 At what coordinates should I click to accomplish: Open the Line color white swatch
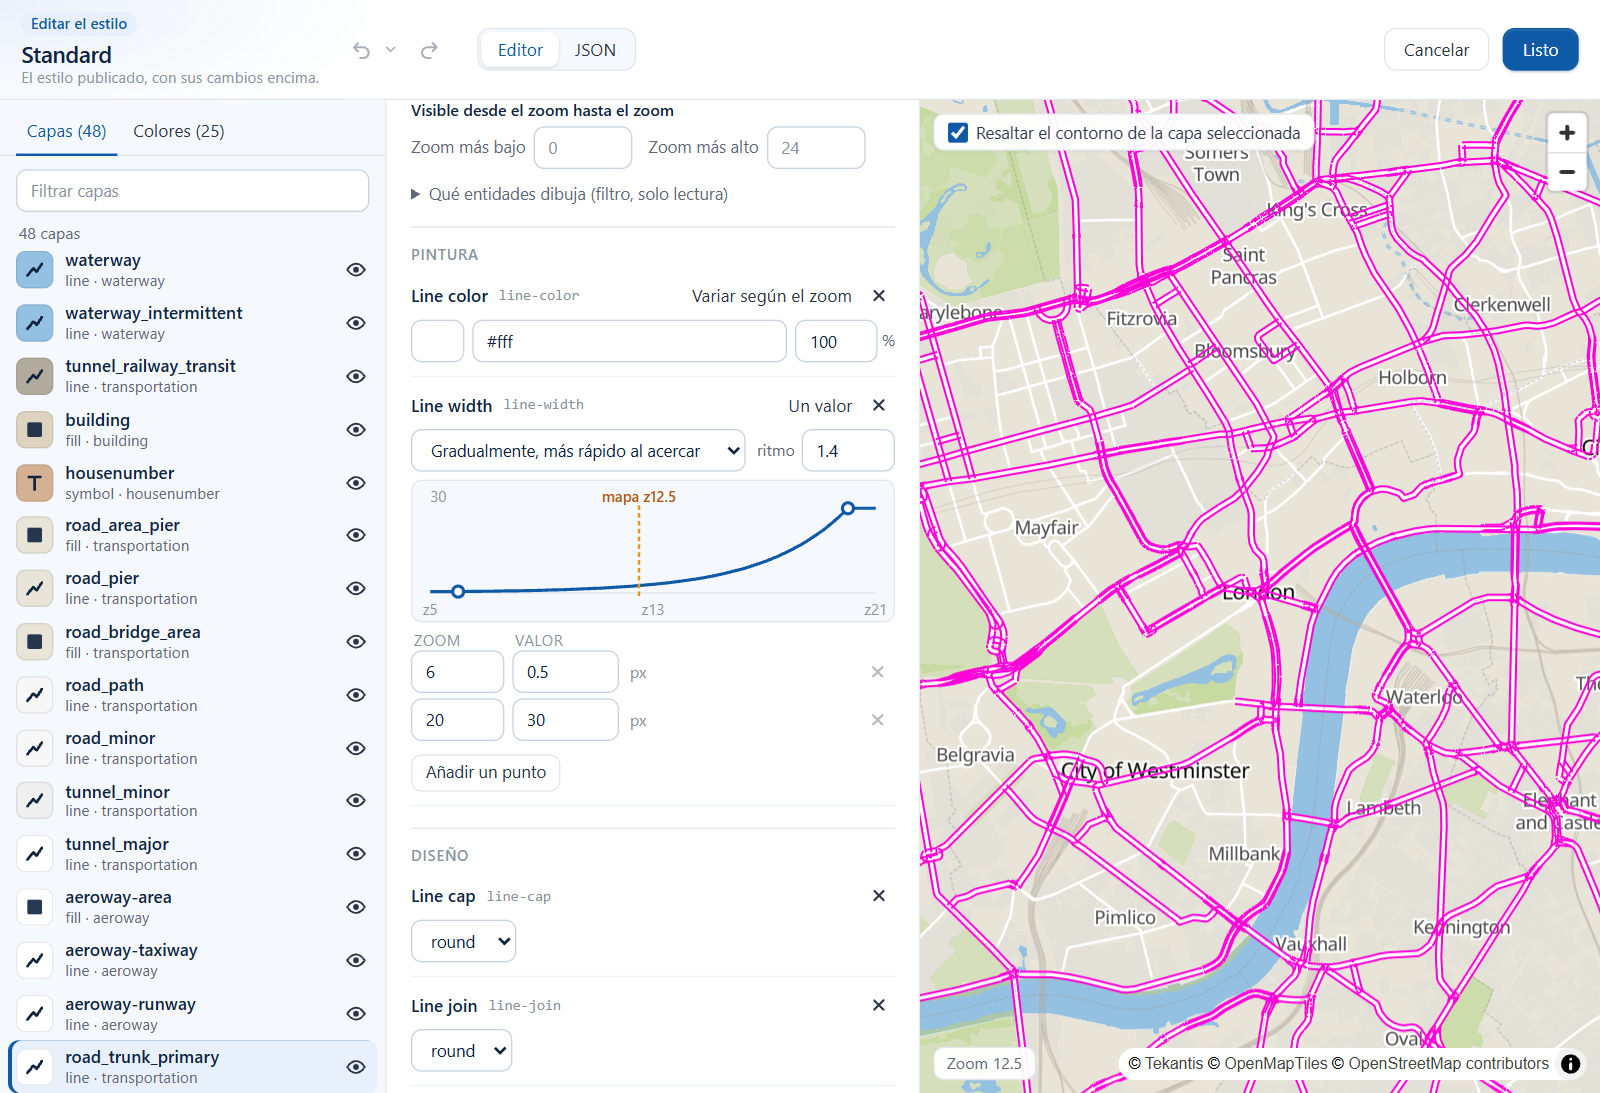438,341
